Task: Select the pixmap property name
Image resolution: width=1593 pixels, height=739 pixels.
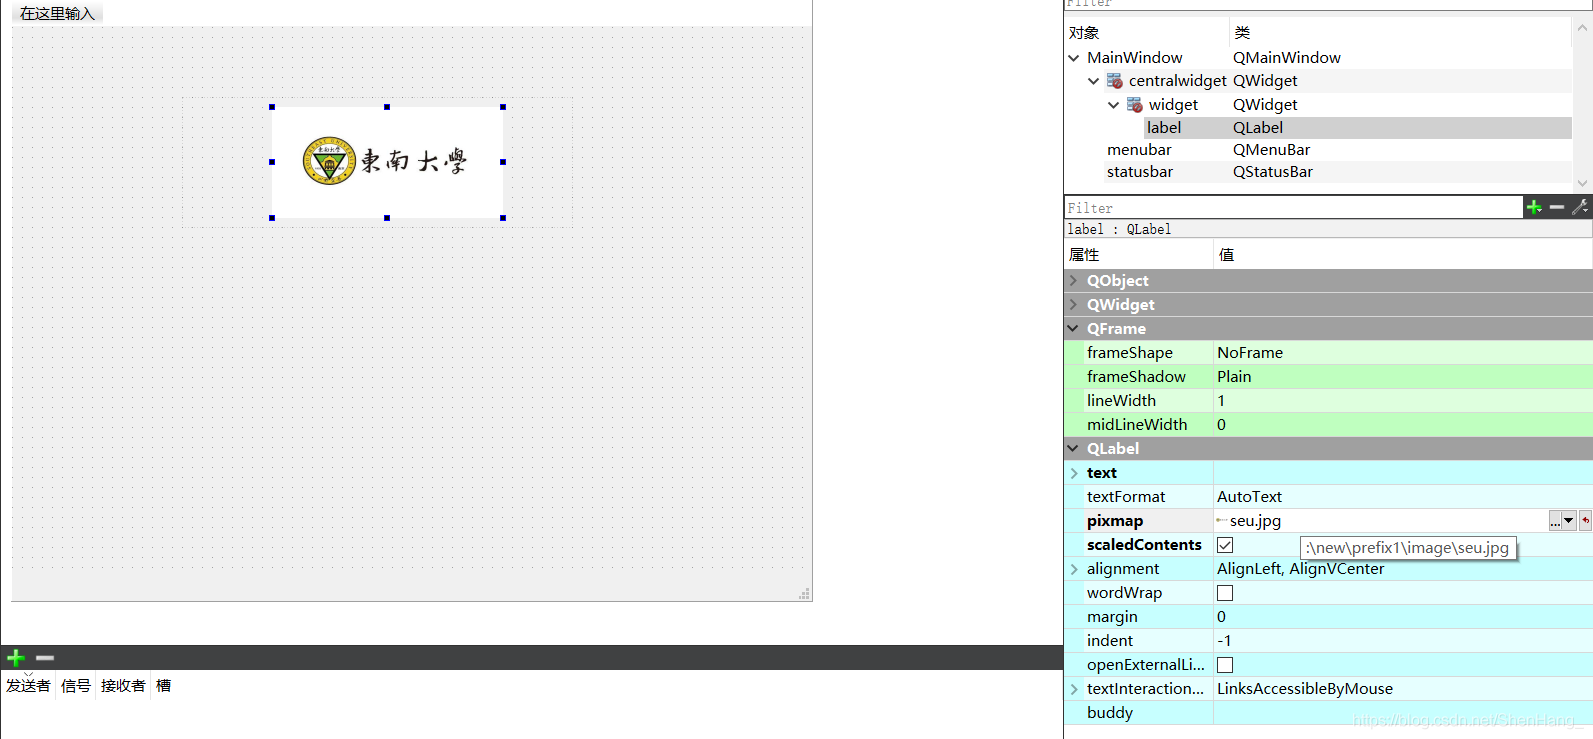Action: click(1115, 521)
